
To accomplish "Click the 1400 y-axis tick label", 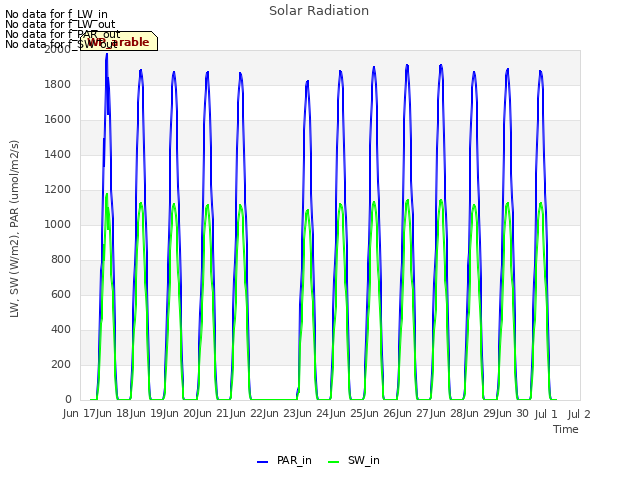I will [58, 155].
